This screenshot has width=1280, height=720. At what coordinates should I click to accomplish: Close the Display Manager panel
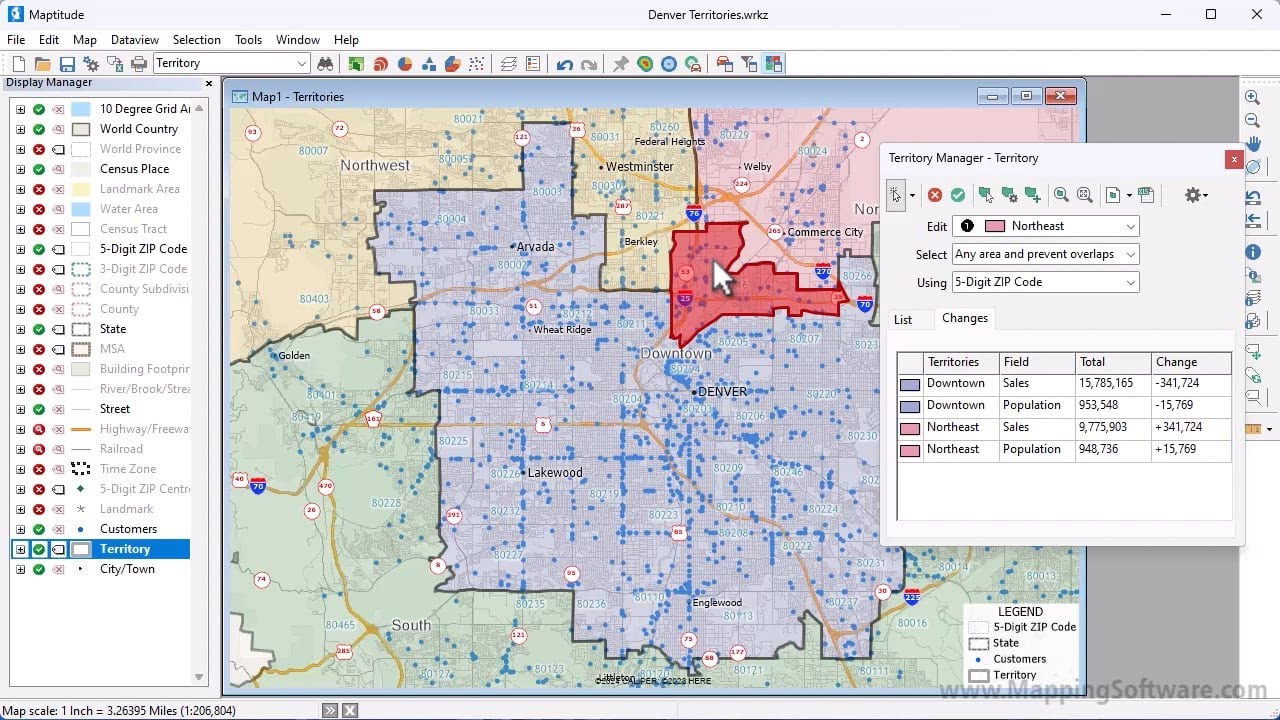[209, 83]
